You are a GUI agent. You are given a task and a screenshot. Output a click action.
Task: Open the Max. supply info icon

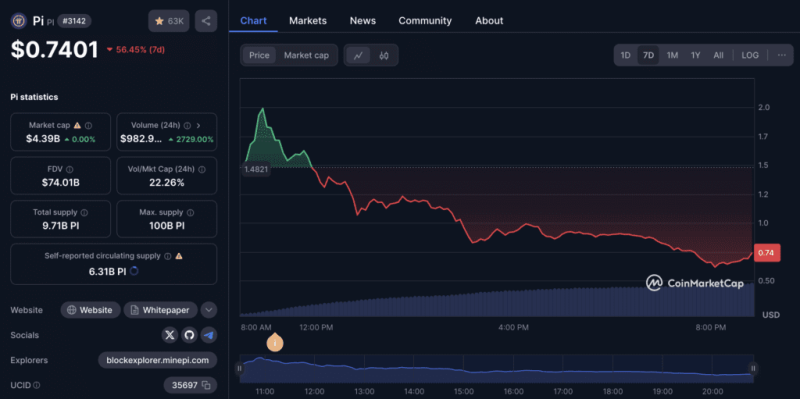point(190,212)
